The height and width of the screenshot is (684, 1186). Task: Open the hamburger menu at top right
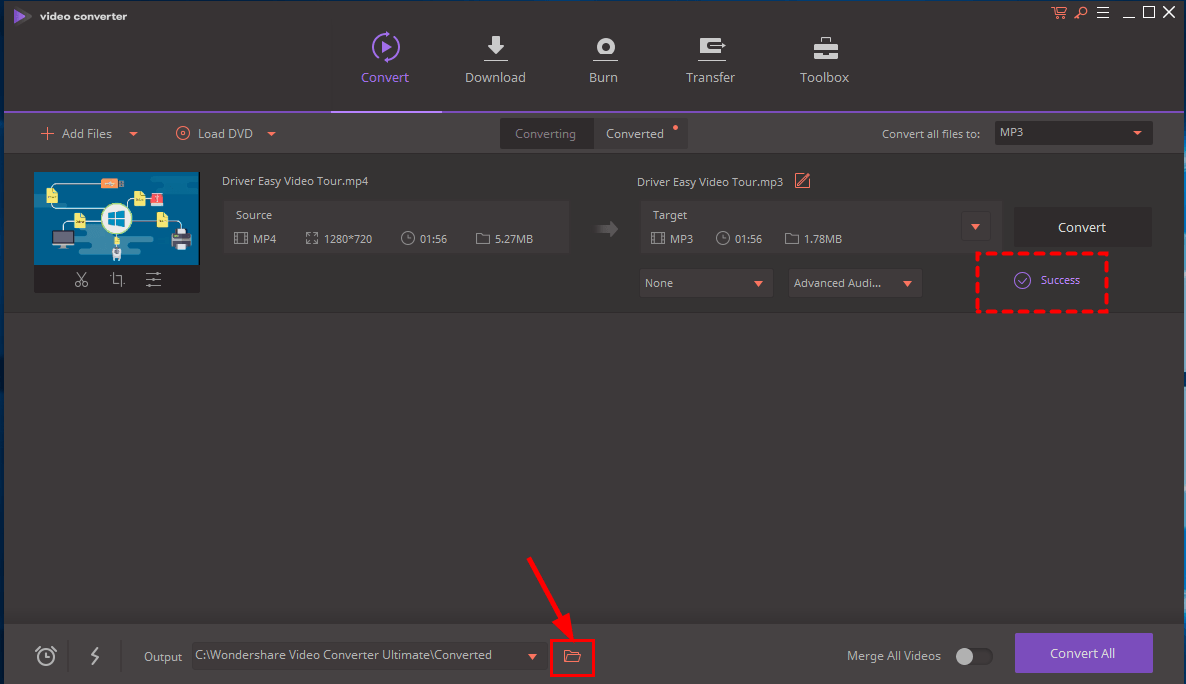(x=1103, y=13)
